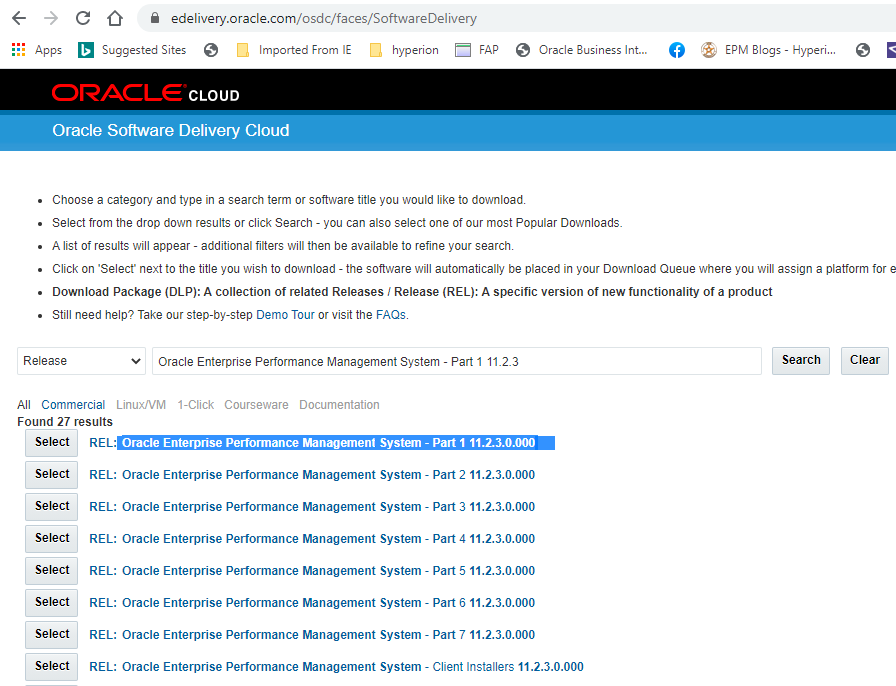Click Select button for Part 5
This screenshot has height=686, width=896.
(51, 571)
